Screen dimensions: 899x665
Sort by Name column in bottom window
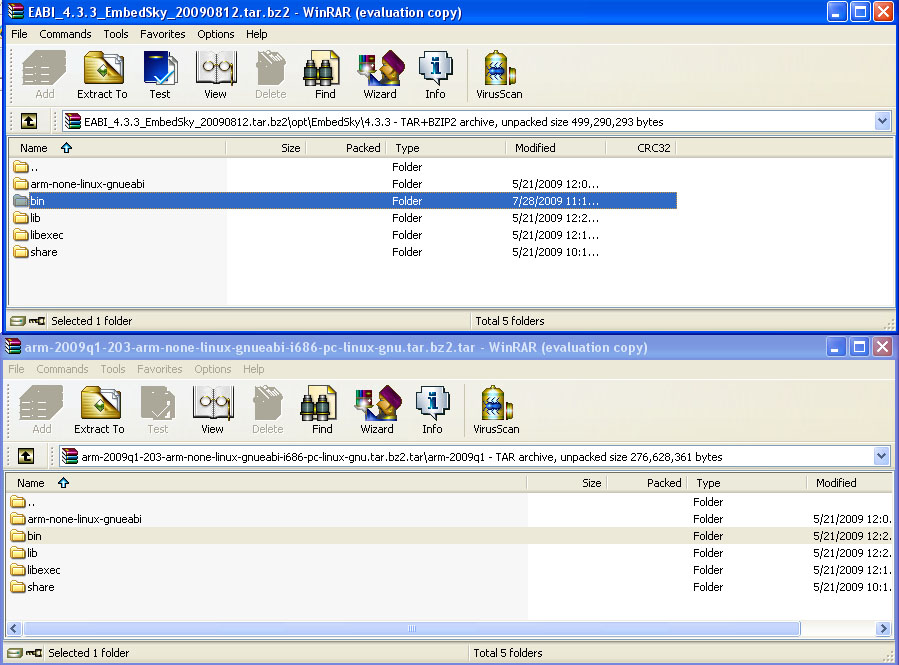pyautogui.click(x=266, y=483)
